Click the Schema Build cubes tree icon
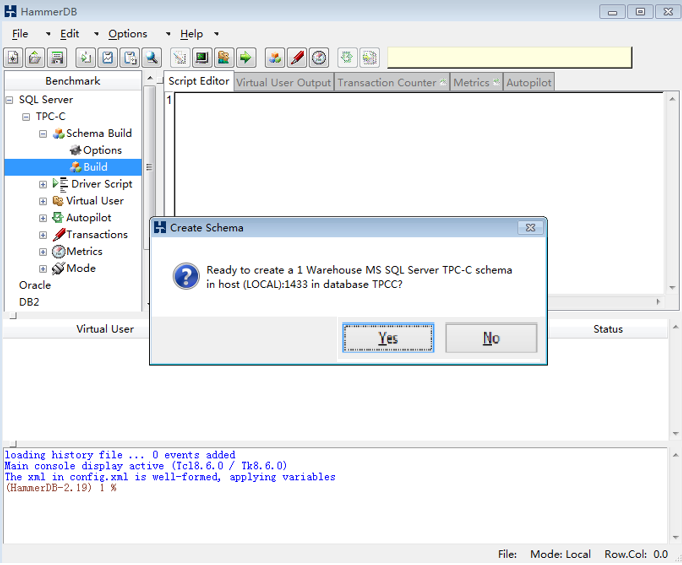The height and width of the screenshot is (565, 682). click(x=59, y=134)
